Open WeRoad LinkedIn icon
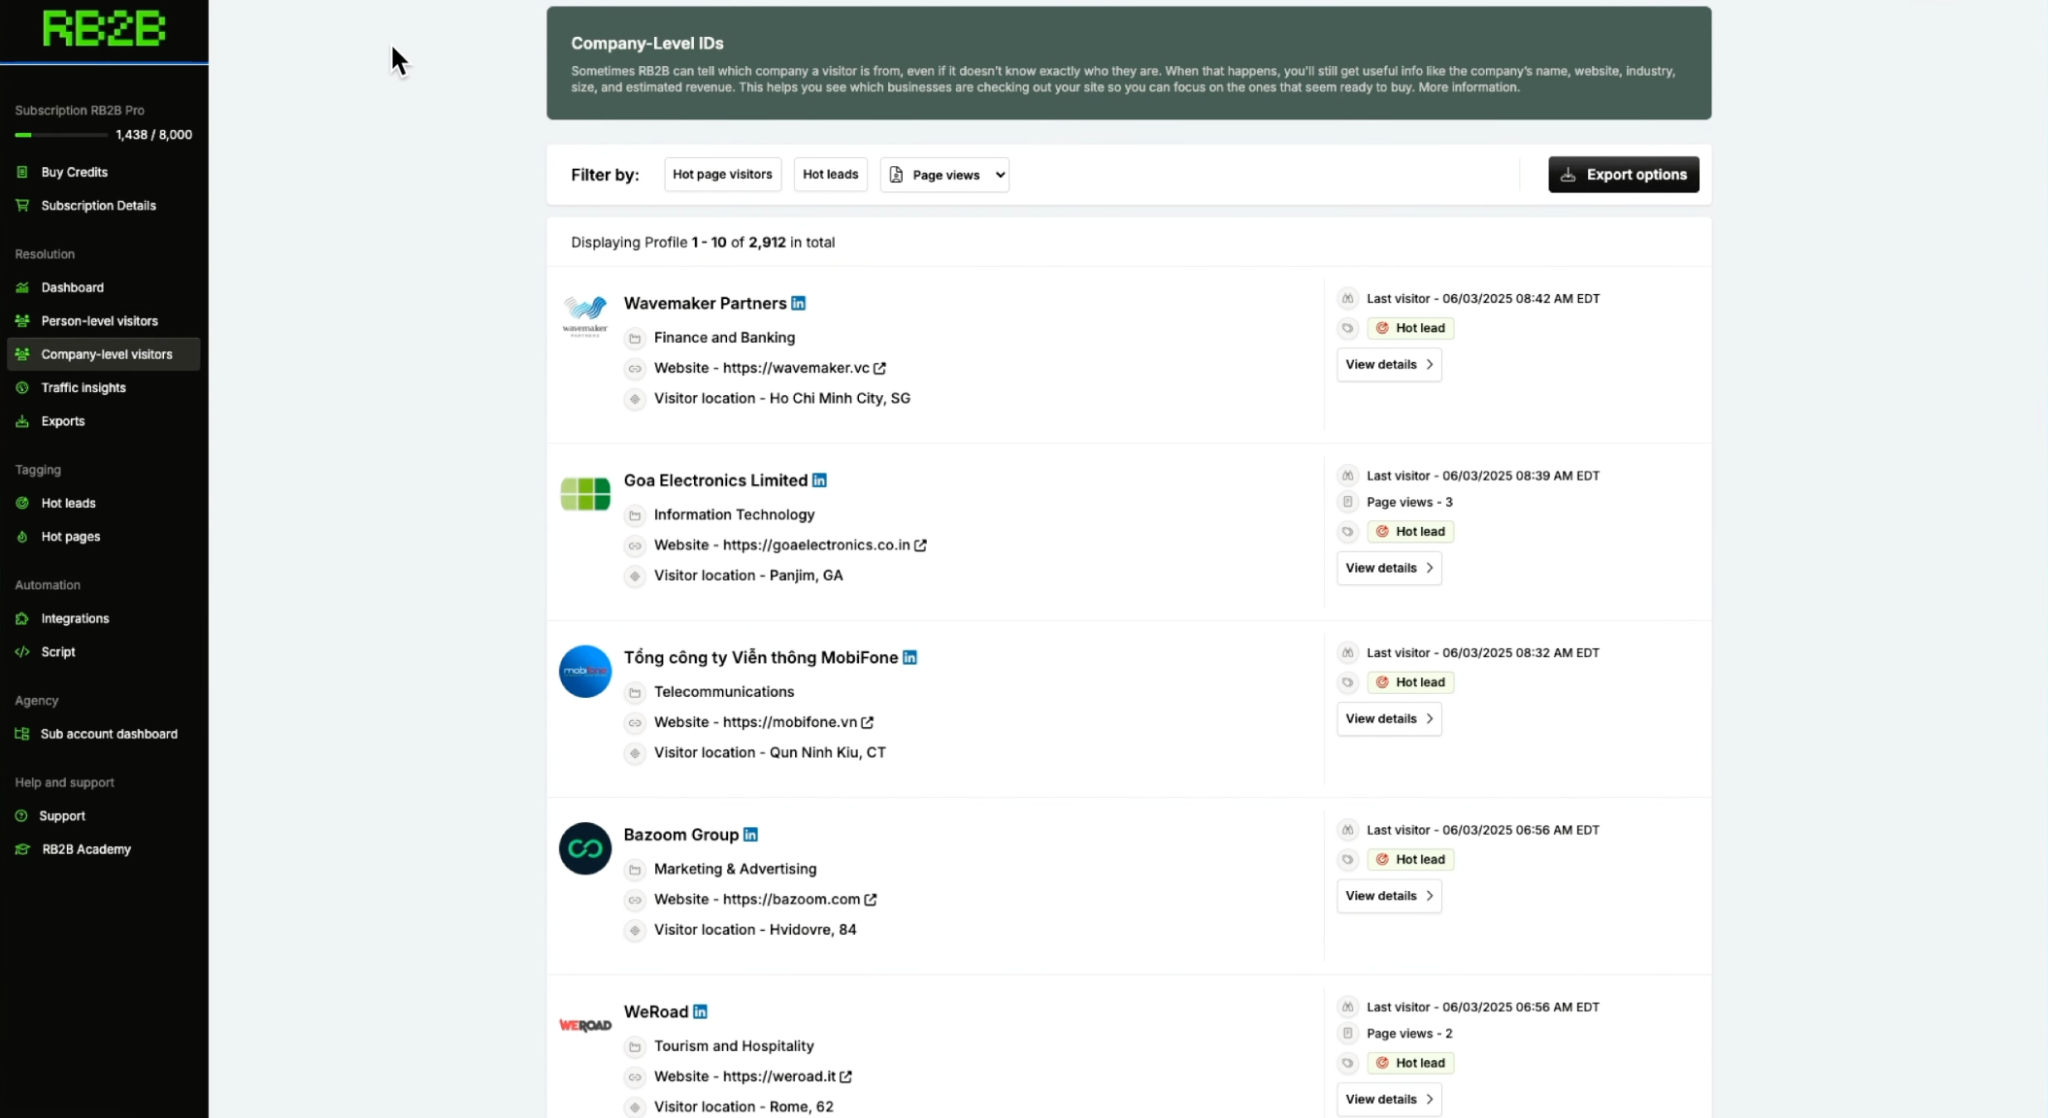The image size is (2048, 1118). [700, 1011]
